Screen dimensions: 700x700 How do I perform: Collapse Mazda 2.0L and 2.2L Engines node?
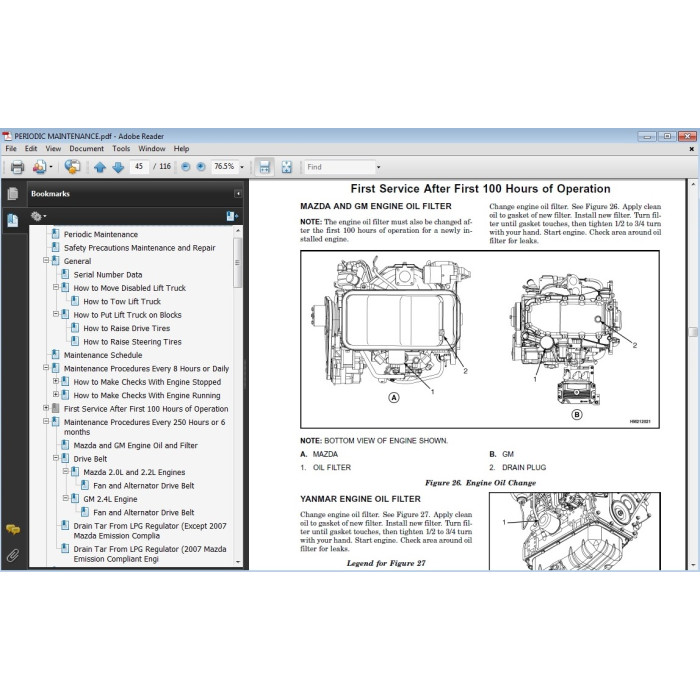click(x=66, y=471)
